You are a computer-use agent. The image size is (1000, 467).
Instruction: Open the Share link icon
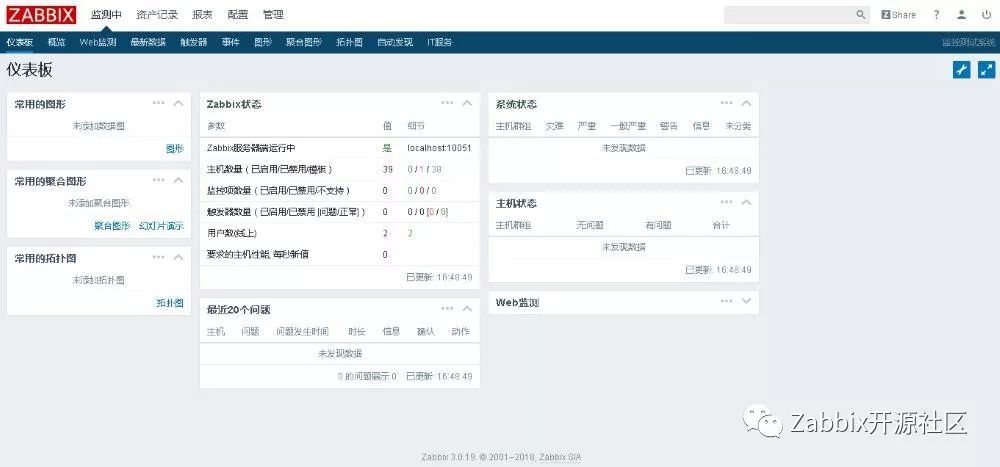pos(899,15)
